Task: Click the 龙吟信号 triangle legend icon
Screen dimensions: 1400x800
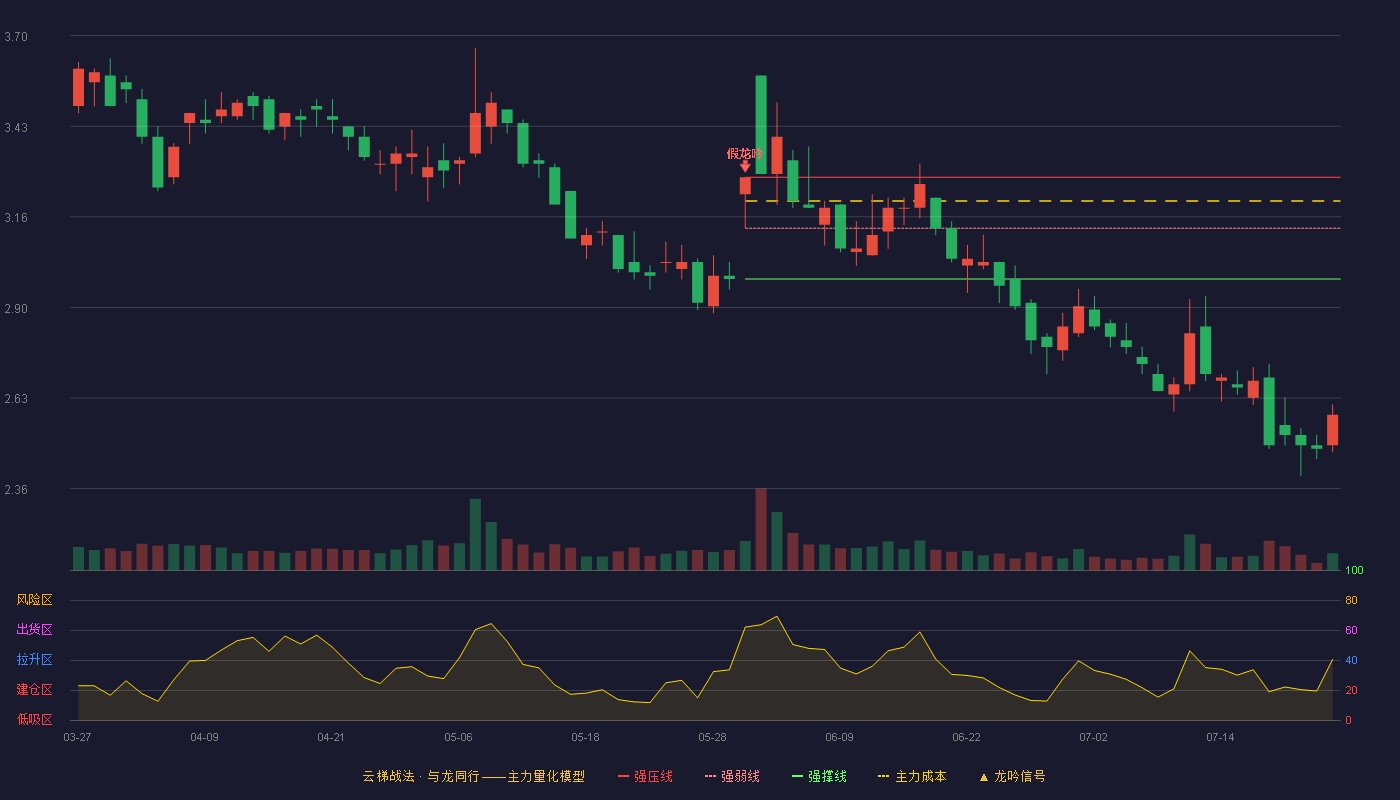Action: click(x=983, y=777)
